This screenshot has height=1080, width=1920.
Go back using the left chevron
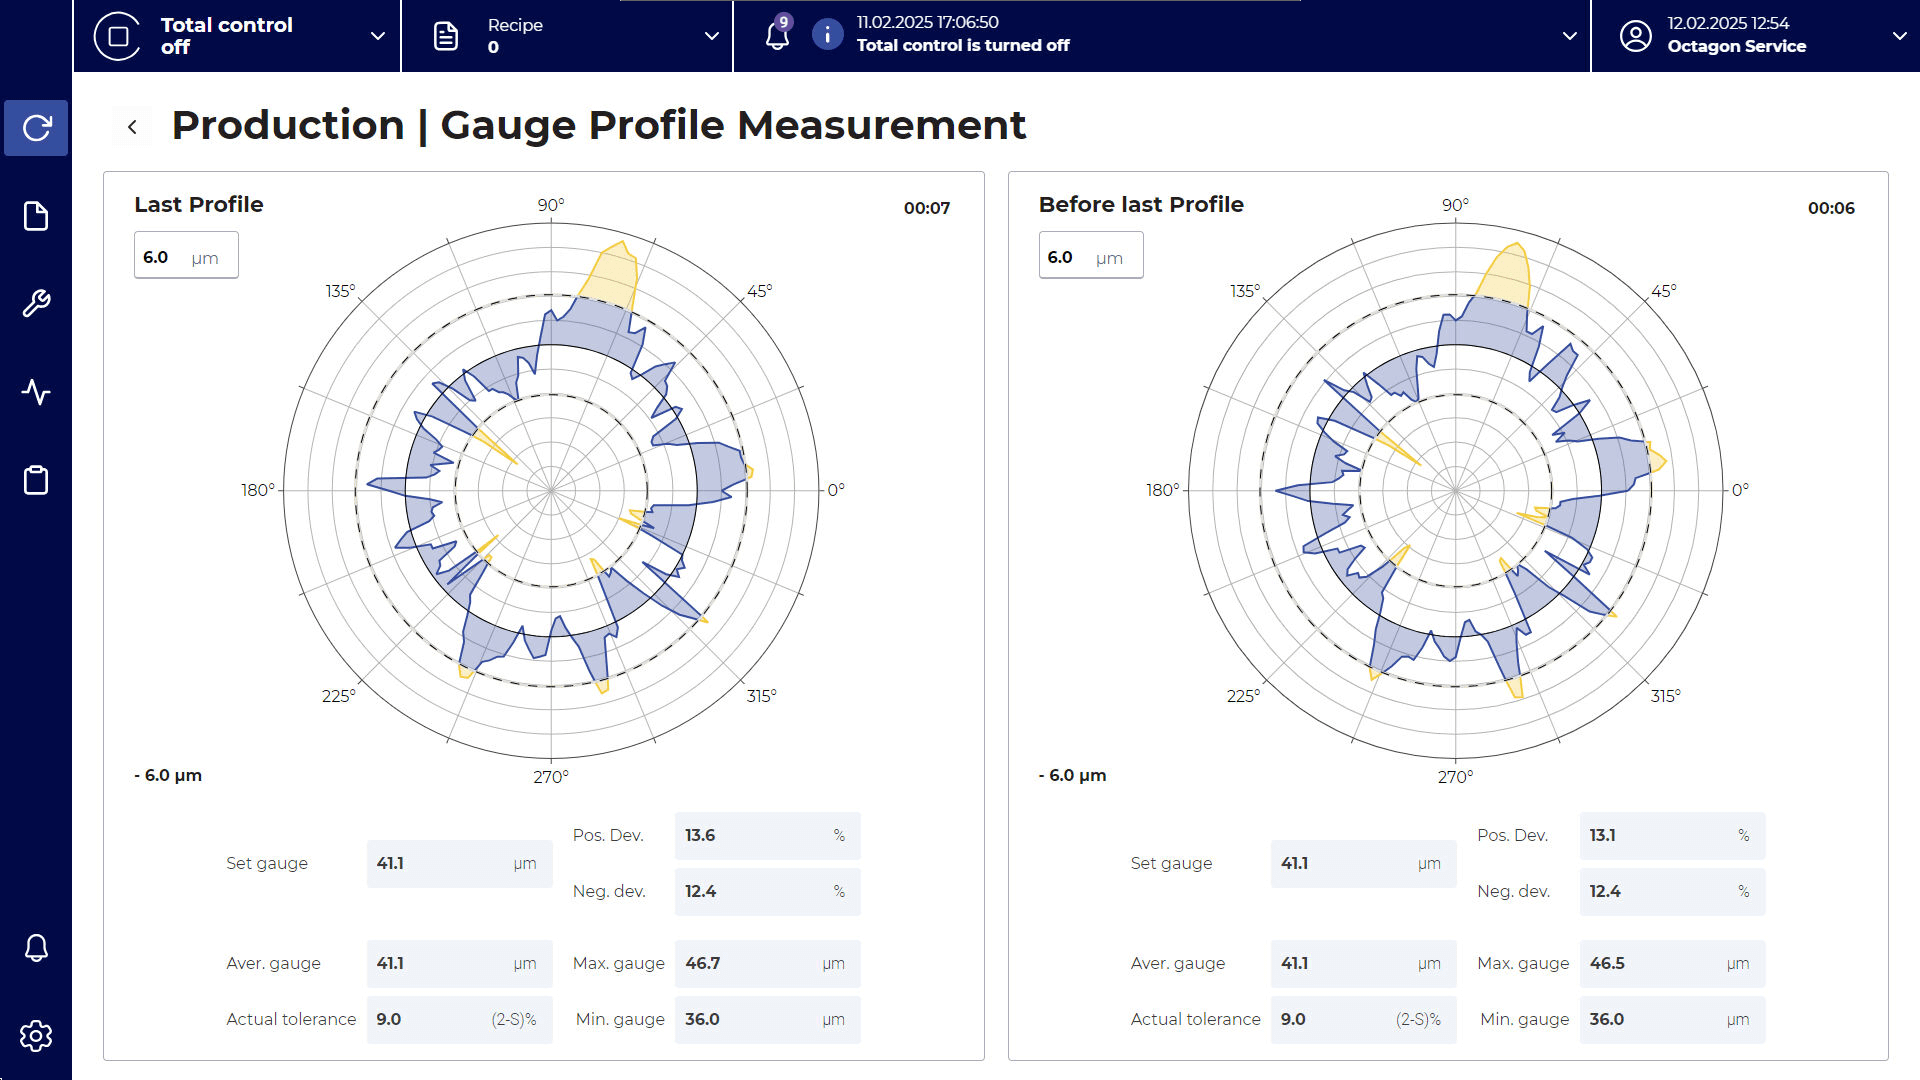point(132,127)
